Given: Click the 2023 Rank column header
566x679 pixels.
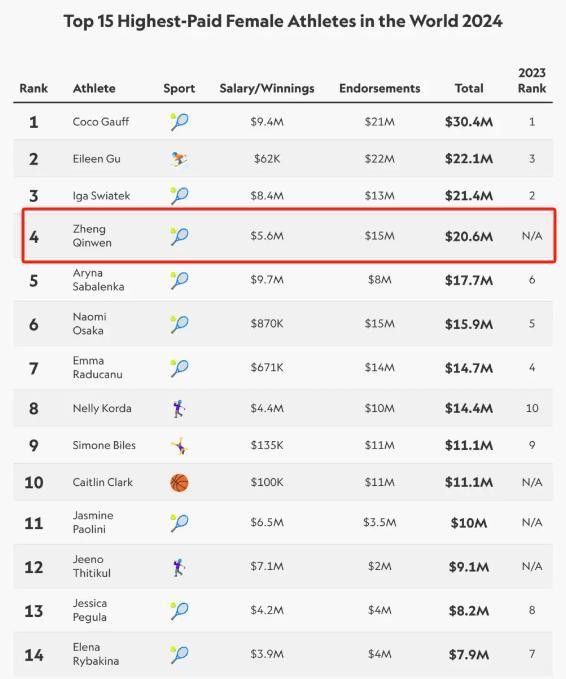Looking at the screenshot, I should click(x=532, y=80).
